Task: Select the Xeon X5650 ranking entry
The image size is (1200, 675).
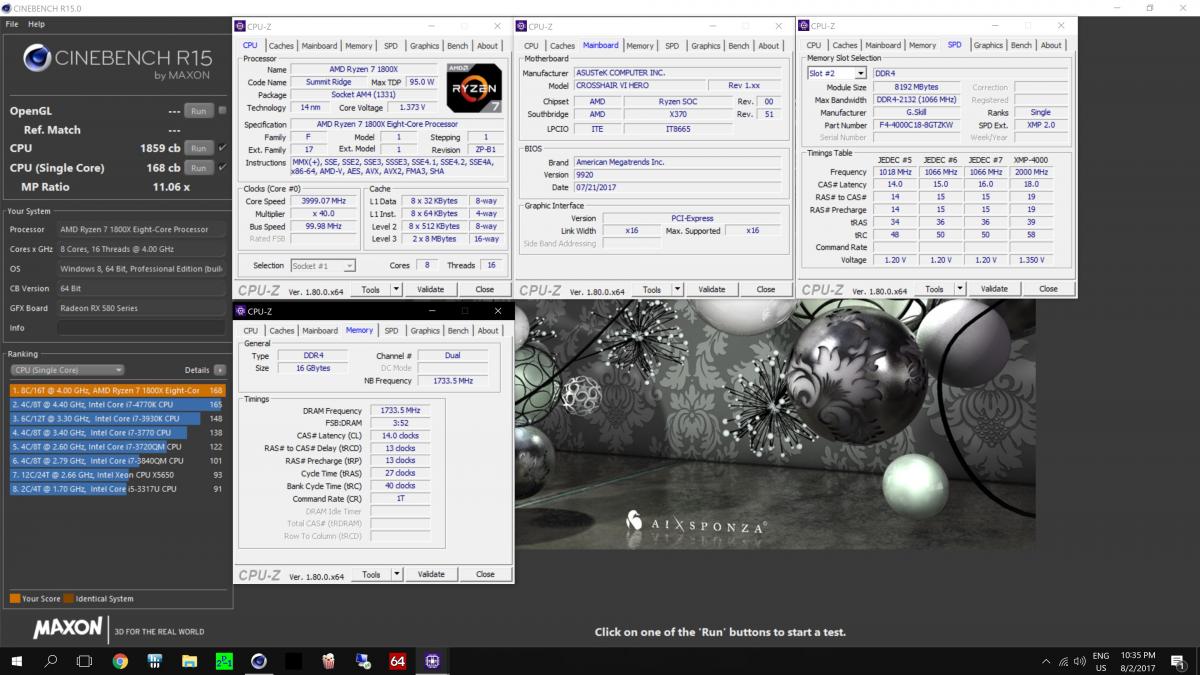Action: 117,475
